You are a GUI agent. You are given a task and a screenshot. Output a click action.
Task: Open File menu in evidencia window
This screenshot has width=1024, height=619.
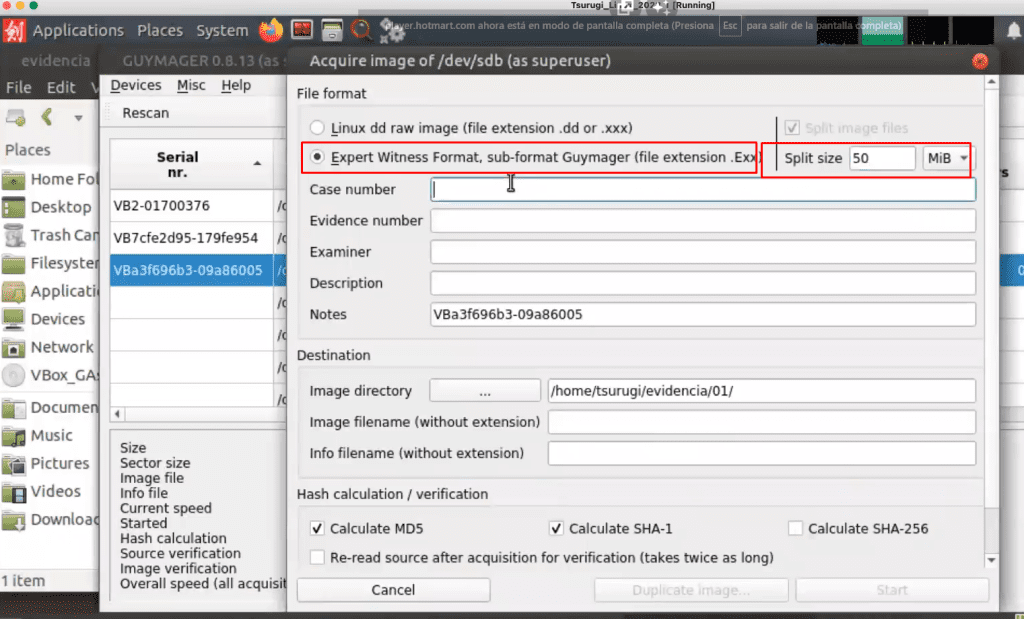[x=18, y=87]
